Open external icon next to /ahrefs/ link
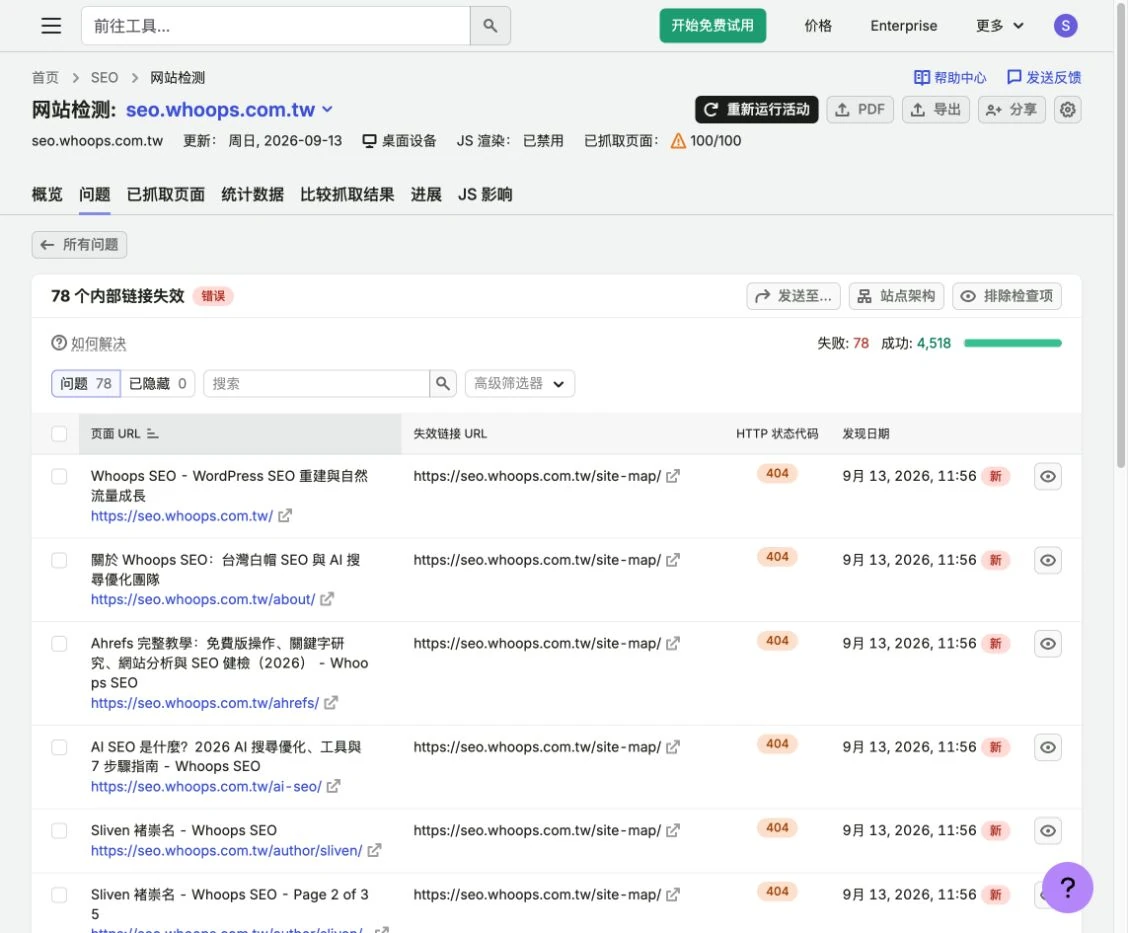Screen dimensions: 1128x933 [331, 703]
